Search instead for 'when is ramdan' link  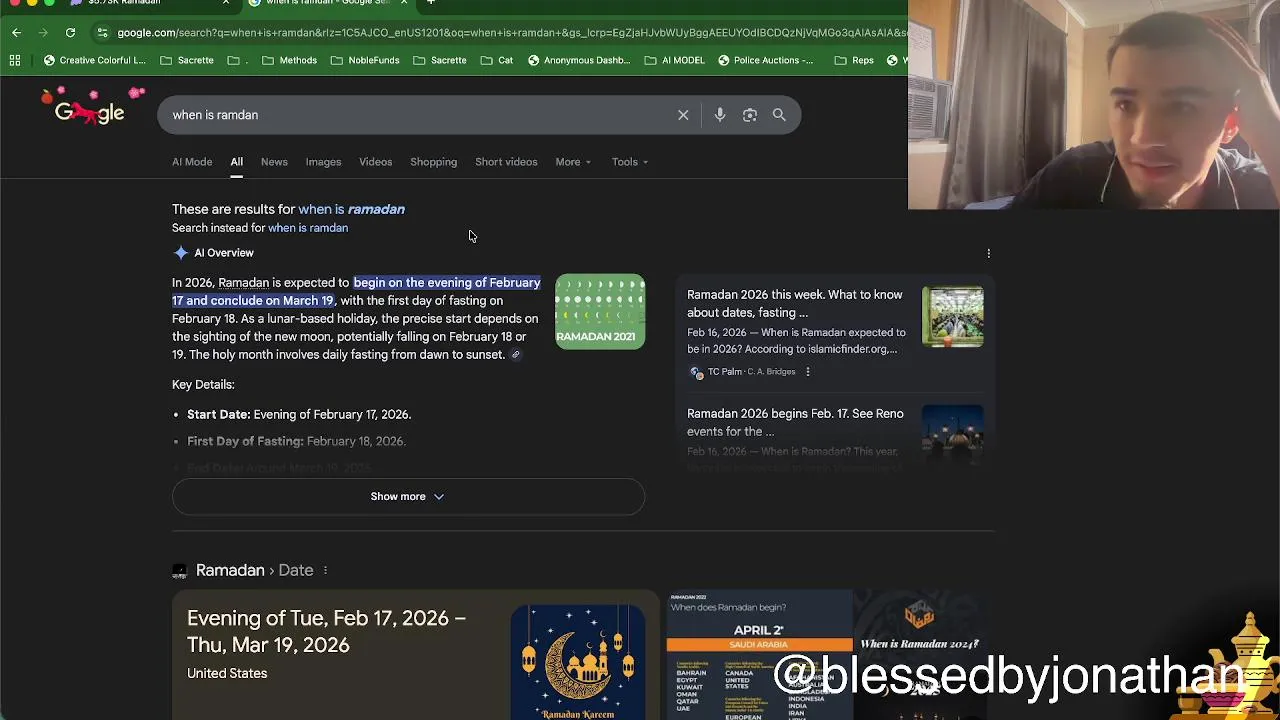click(x=308, y=228)
